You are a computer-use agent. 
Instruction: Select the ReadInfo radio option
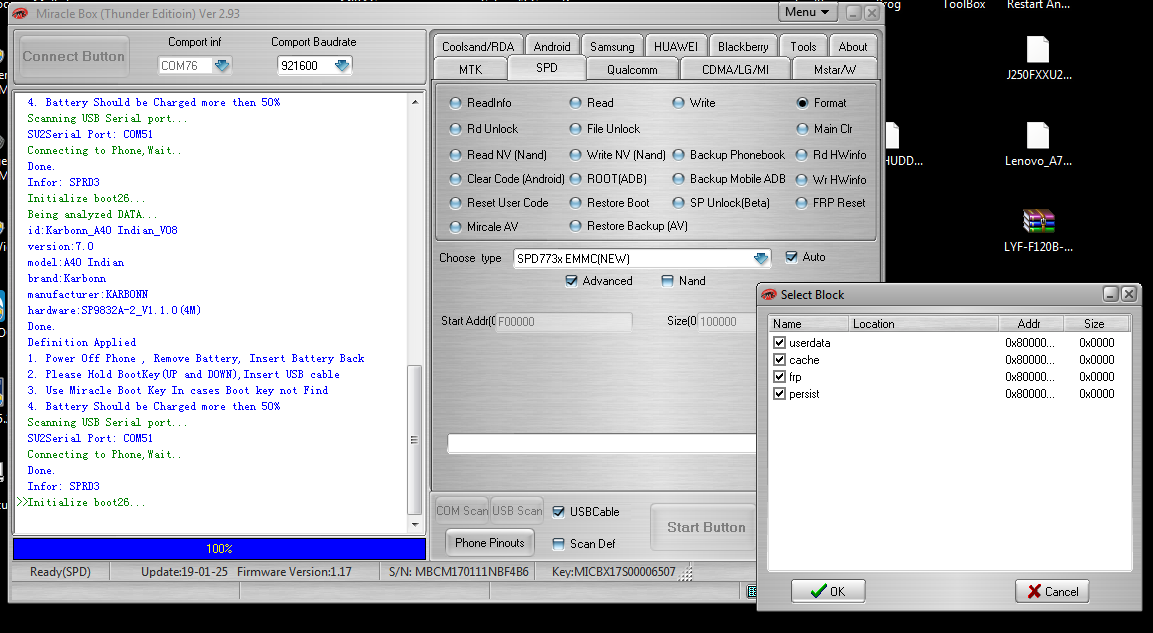(x=456, y=103)
